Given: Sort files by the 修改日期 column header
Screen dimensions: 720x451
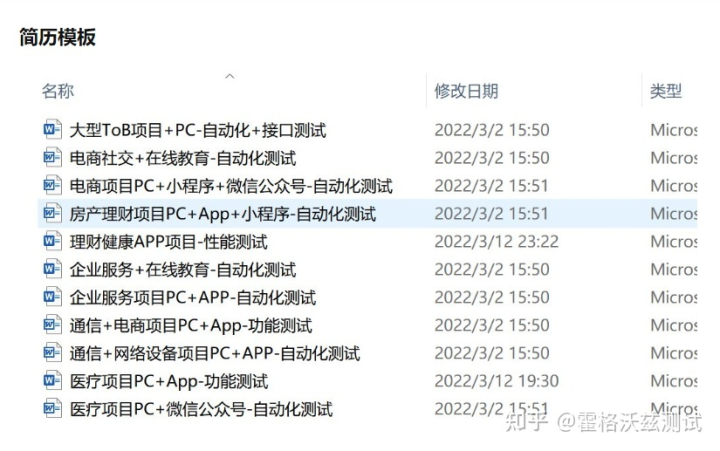Looking at the screenshot, I should tap(467, 91).
